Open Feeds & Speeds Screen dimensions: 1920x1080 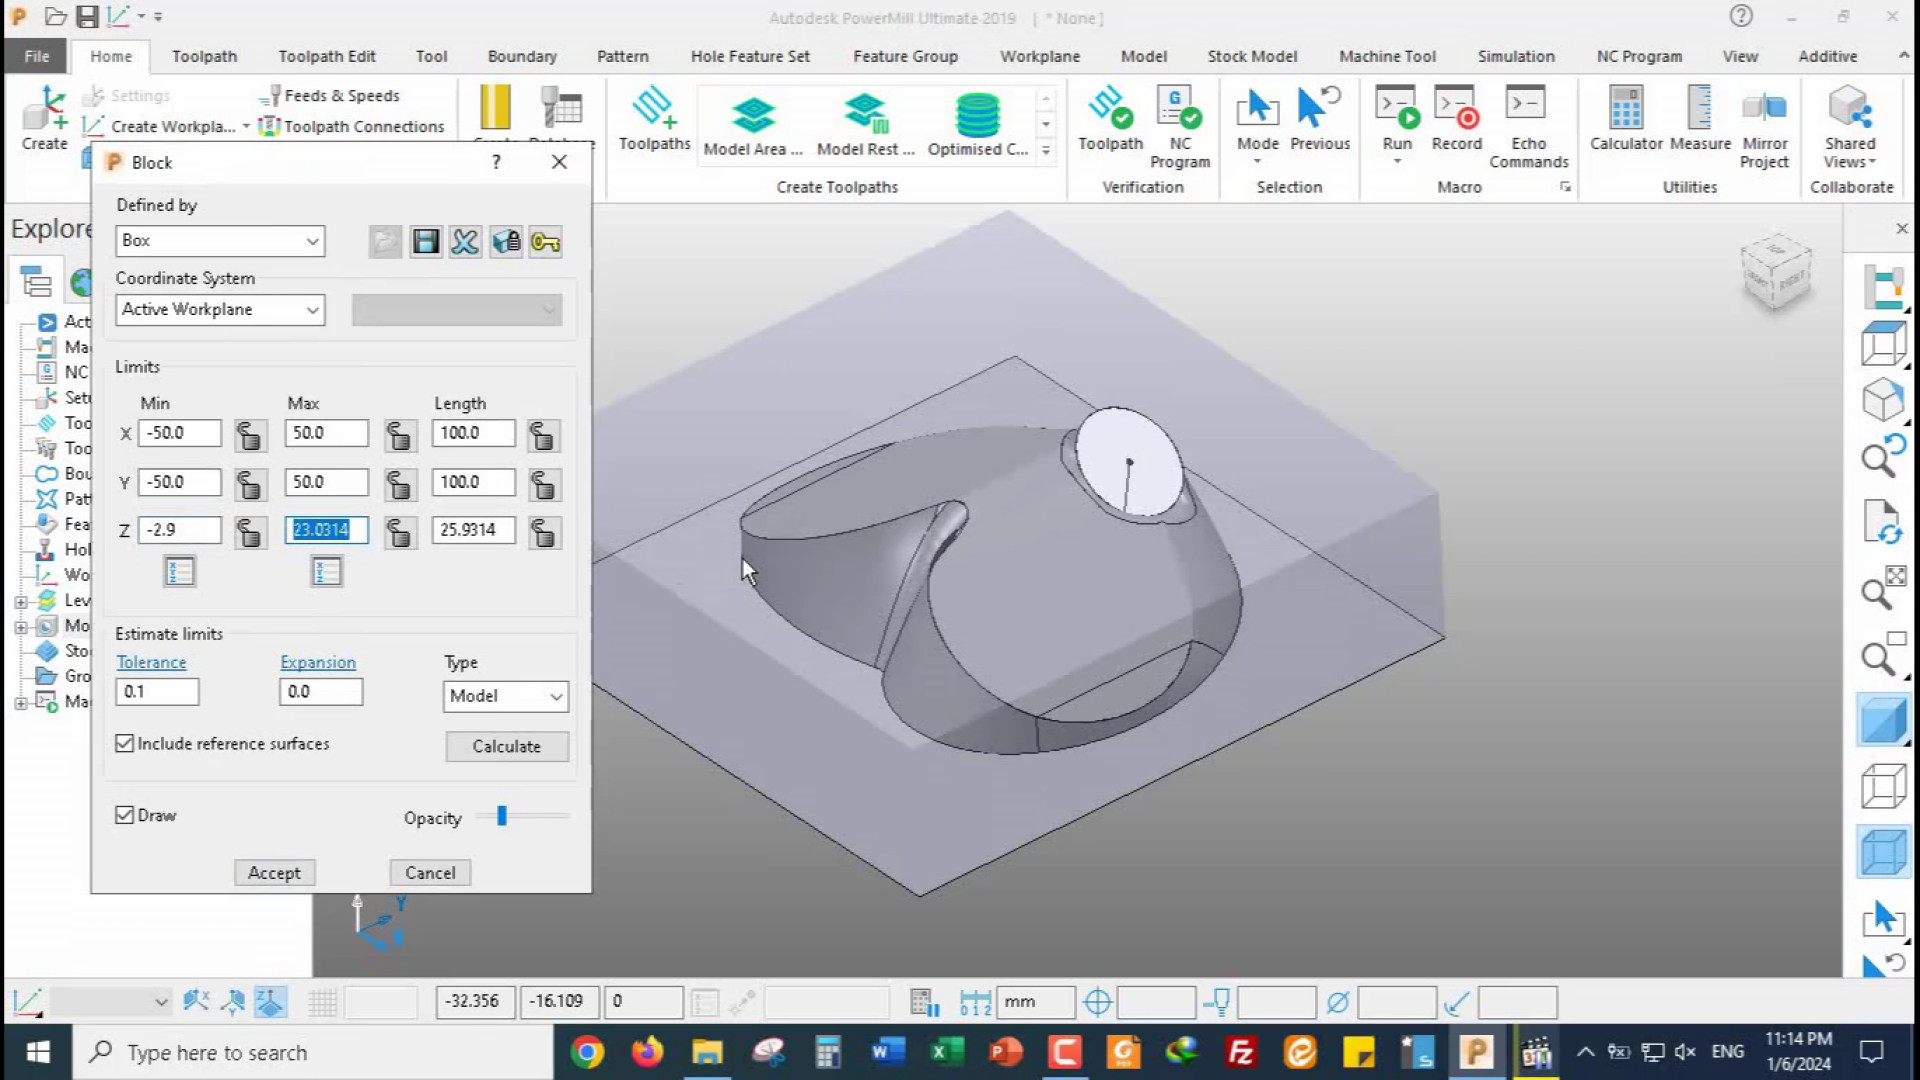coord(330,95)
